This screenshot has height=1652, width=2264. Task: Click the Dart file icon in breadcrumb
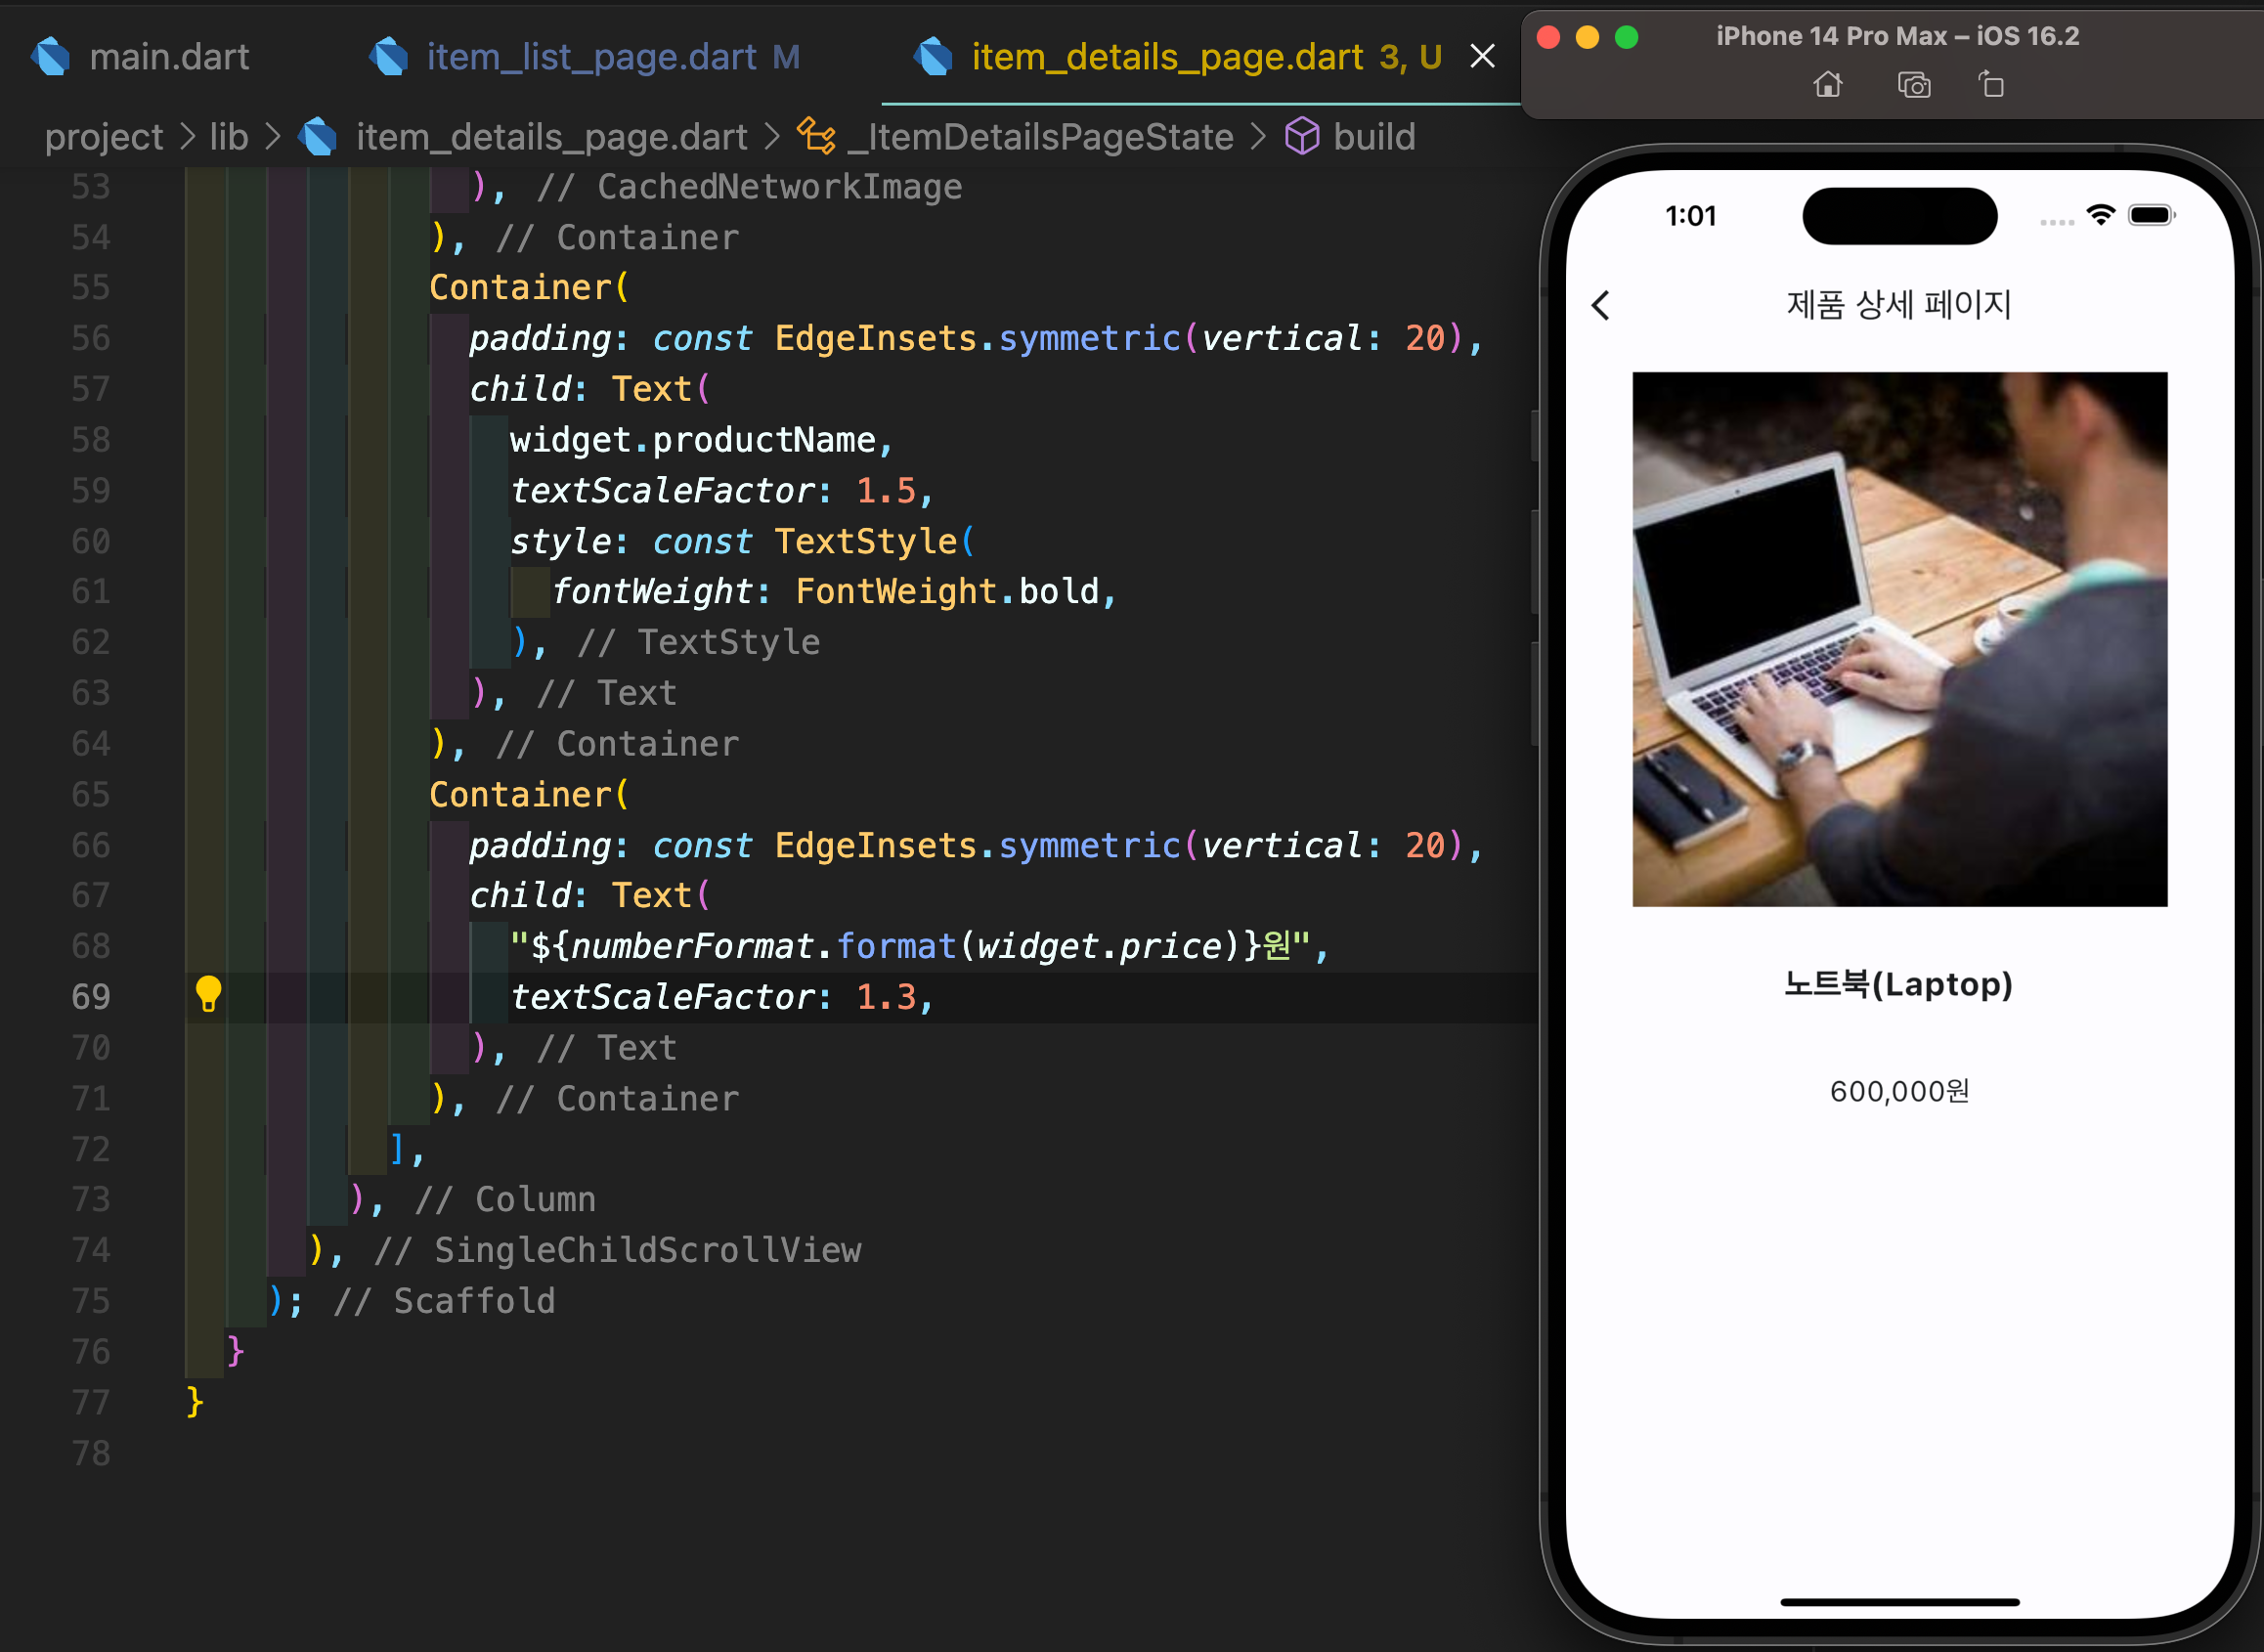[x=319, y=137]
